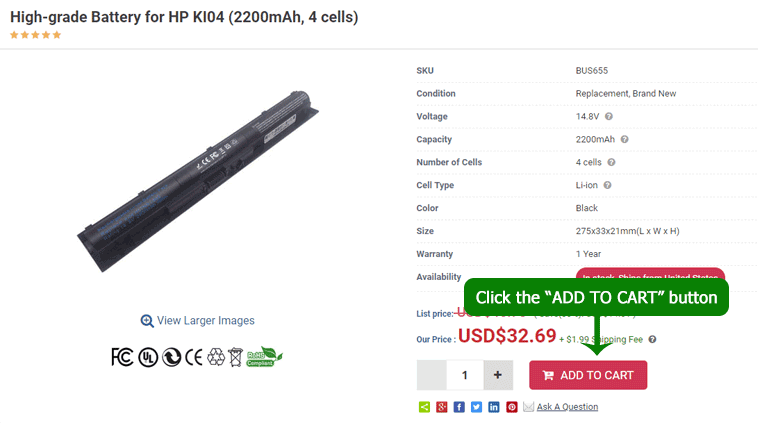Open View Larger Images link
The width and height of the screenshot is (758, 423).
point(197,321)
